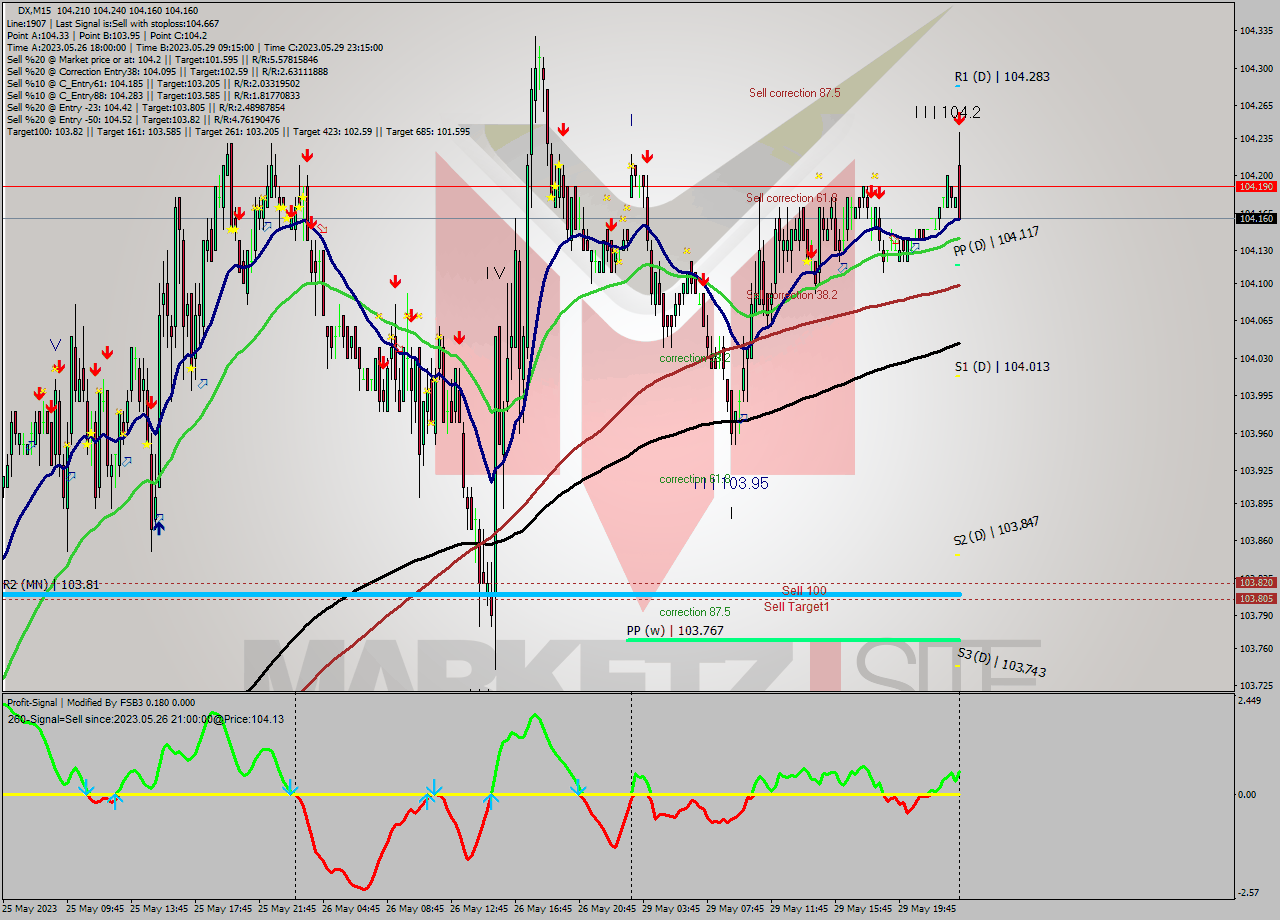
Task: Click the red arrow above the 104.2 label
Action: coord(959,119)
